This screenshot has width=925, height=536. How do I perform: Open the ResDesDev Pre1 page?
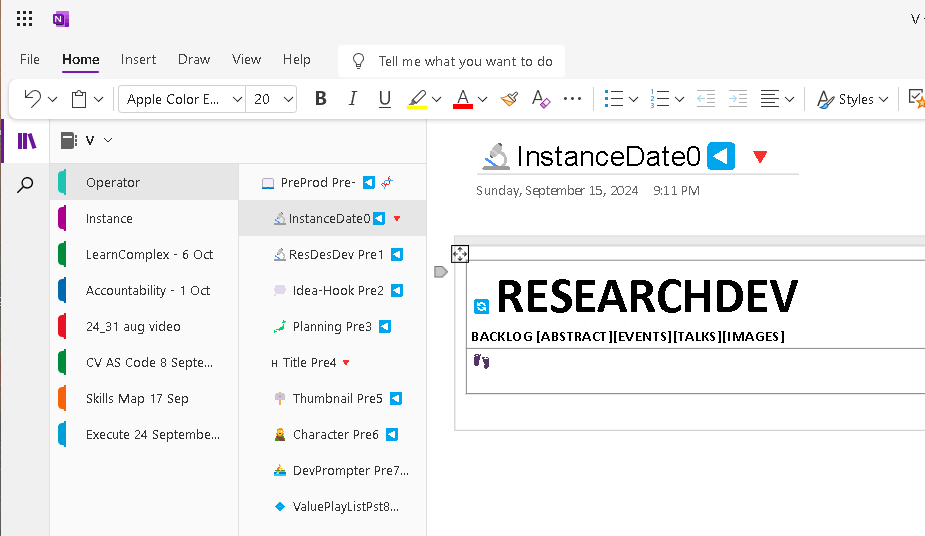(x=333, y=254)
